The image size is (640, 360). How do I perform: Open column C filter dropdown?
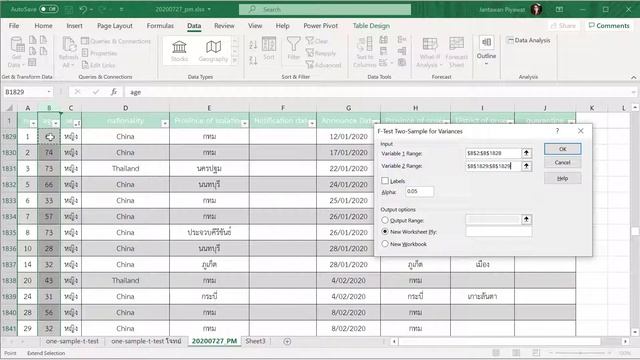pyautogui.click(x=77, y=123)
